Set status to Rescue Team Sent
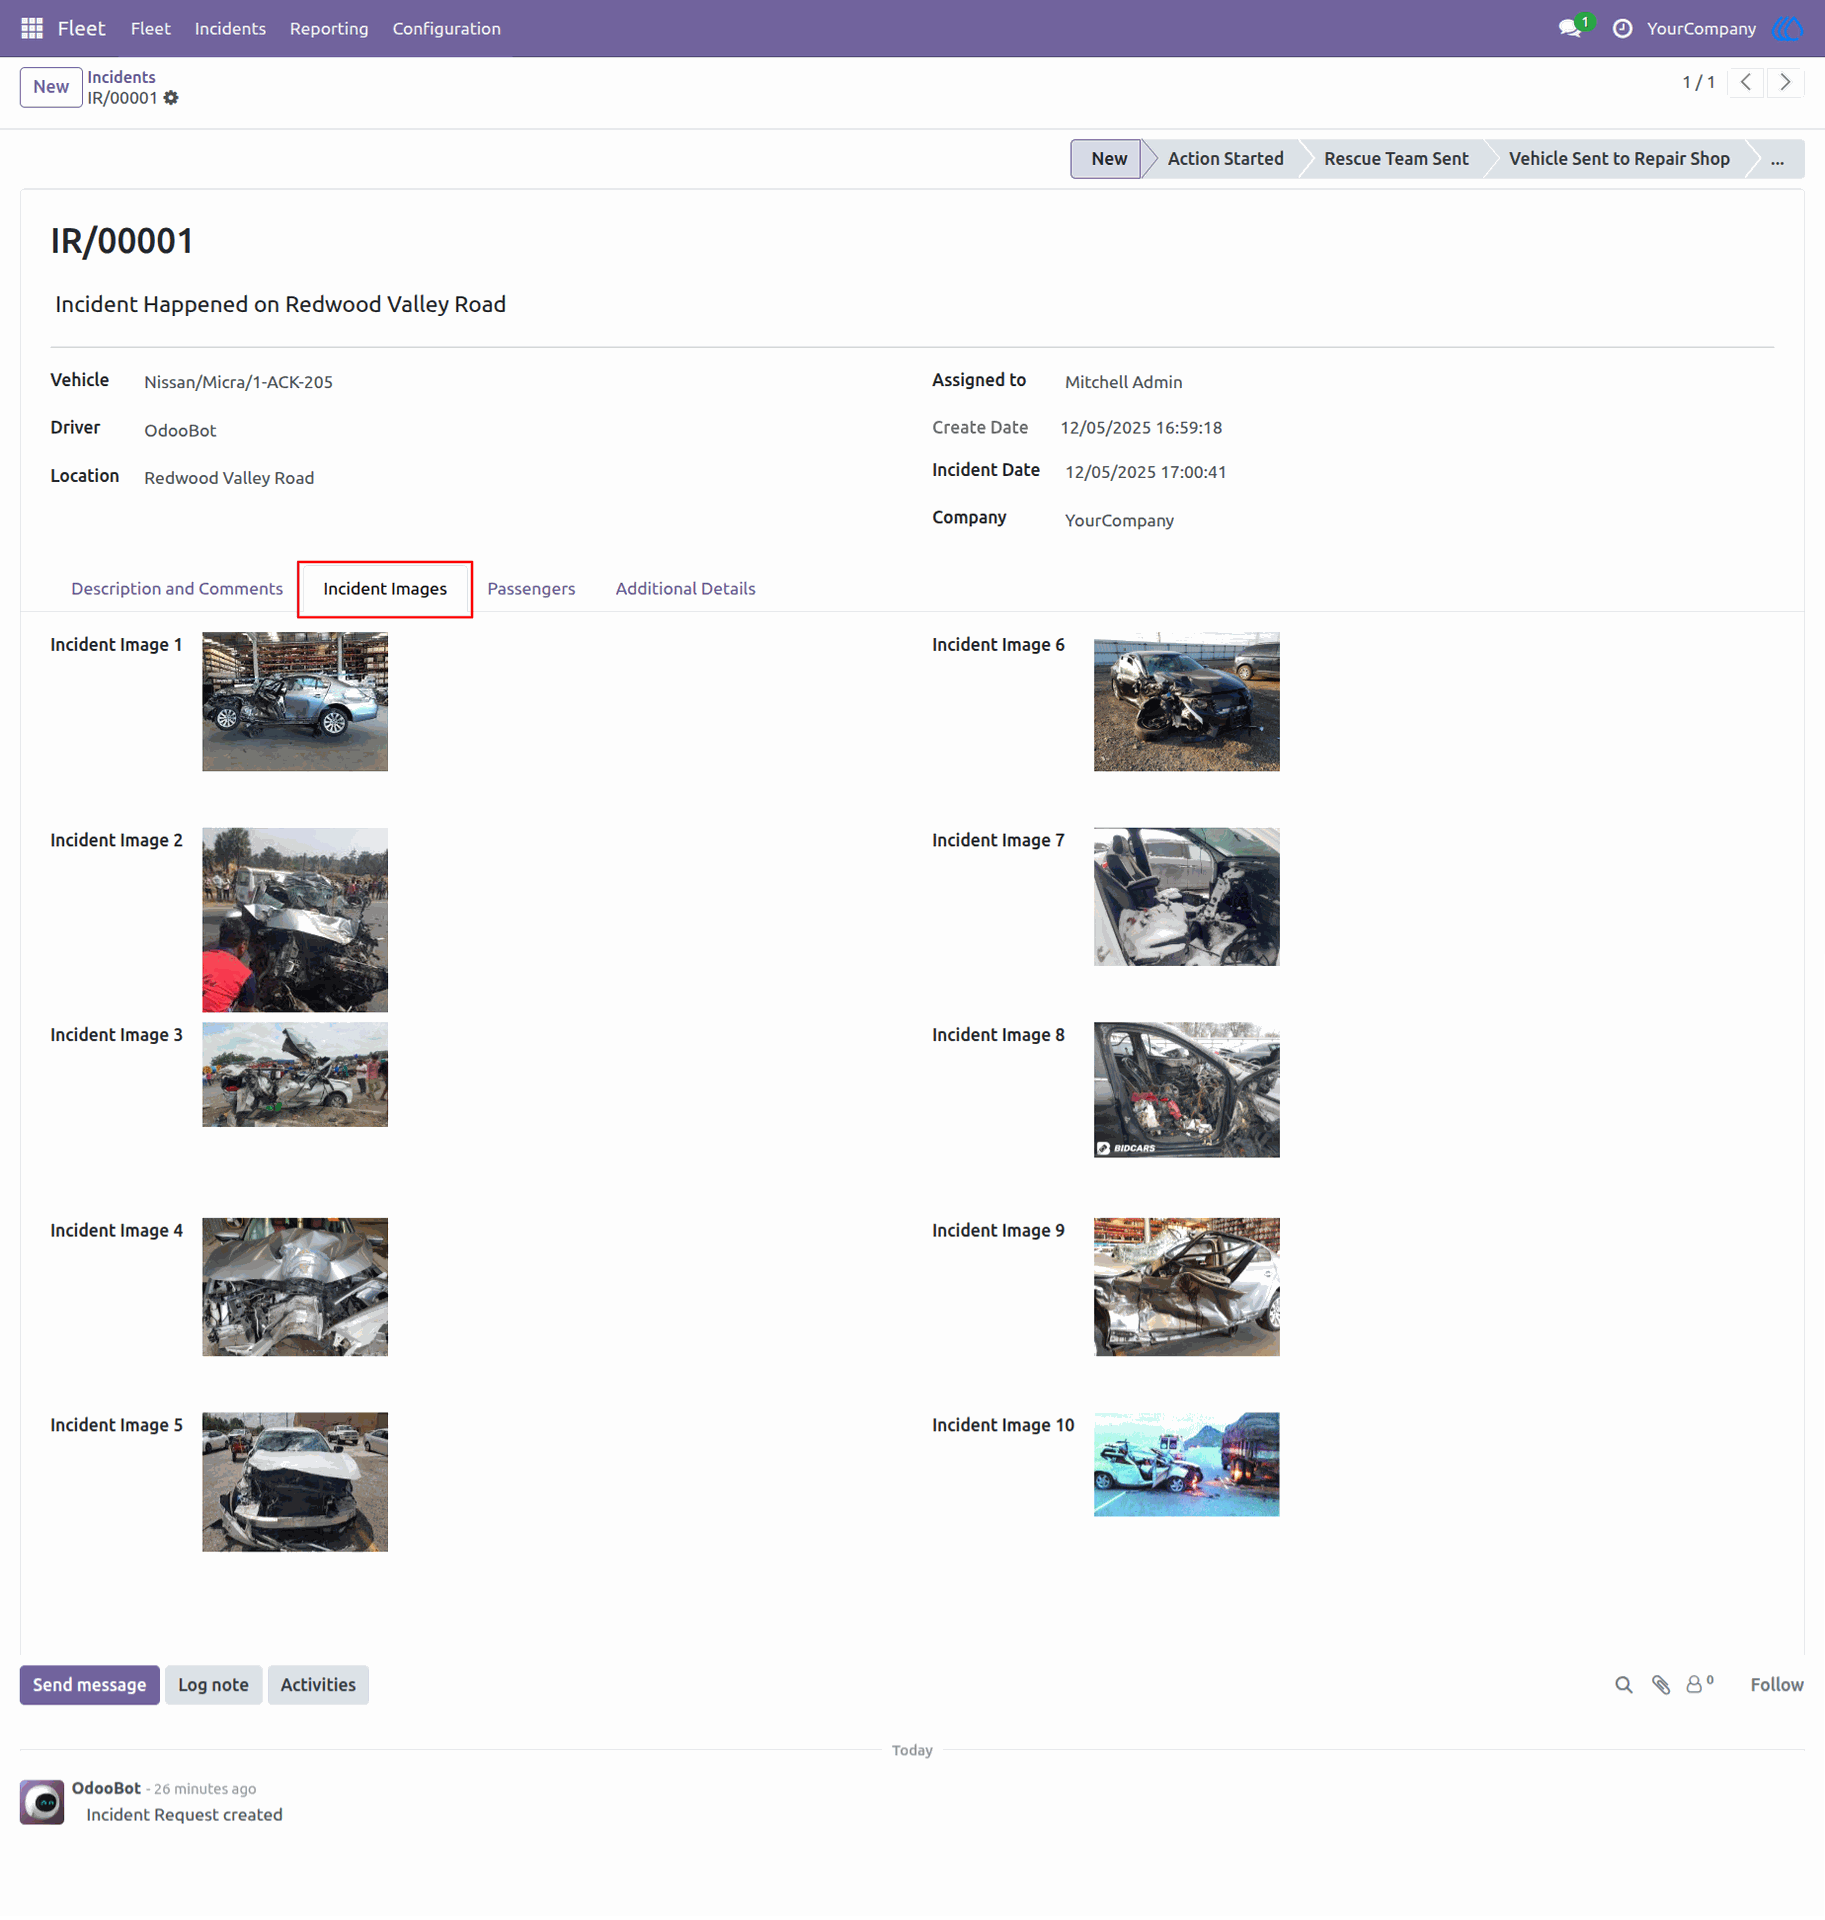This screenshot has width=1825, height=1920. pos(1396,159)
